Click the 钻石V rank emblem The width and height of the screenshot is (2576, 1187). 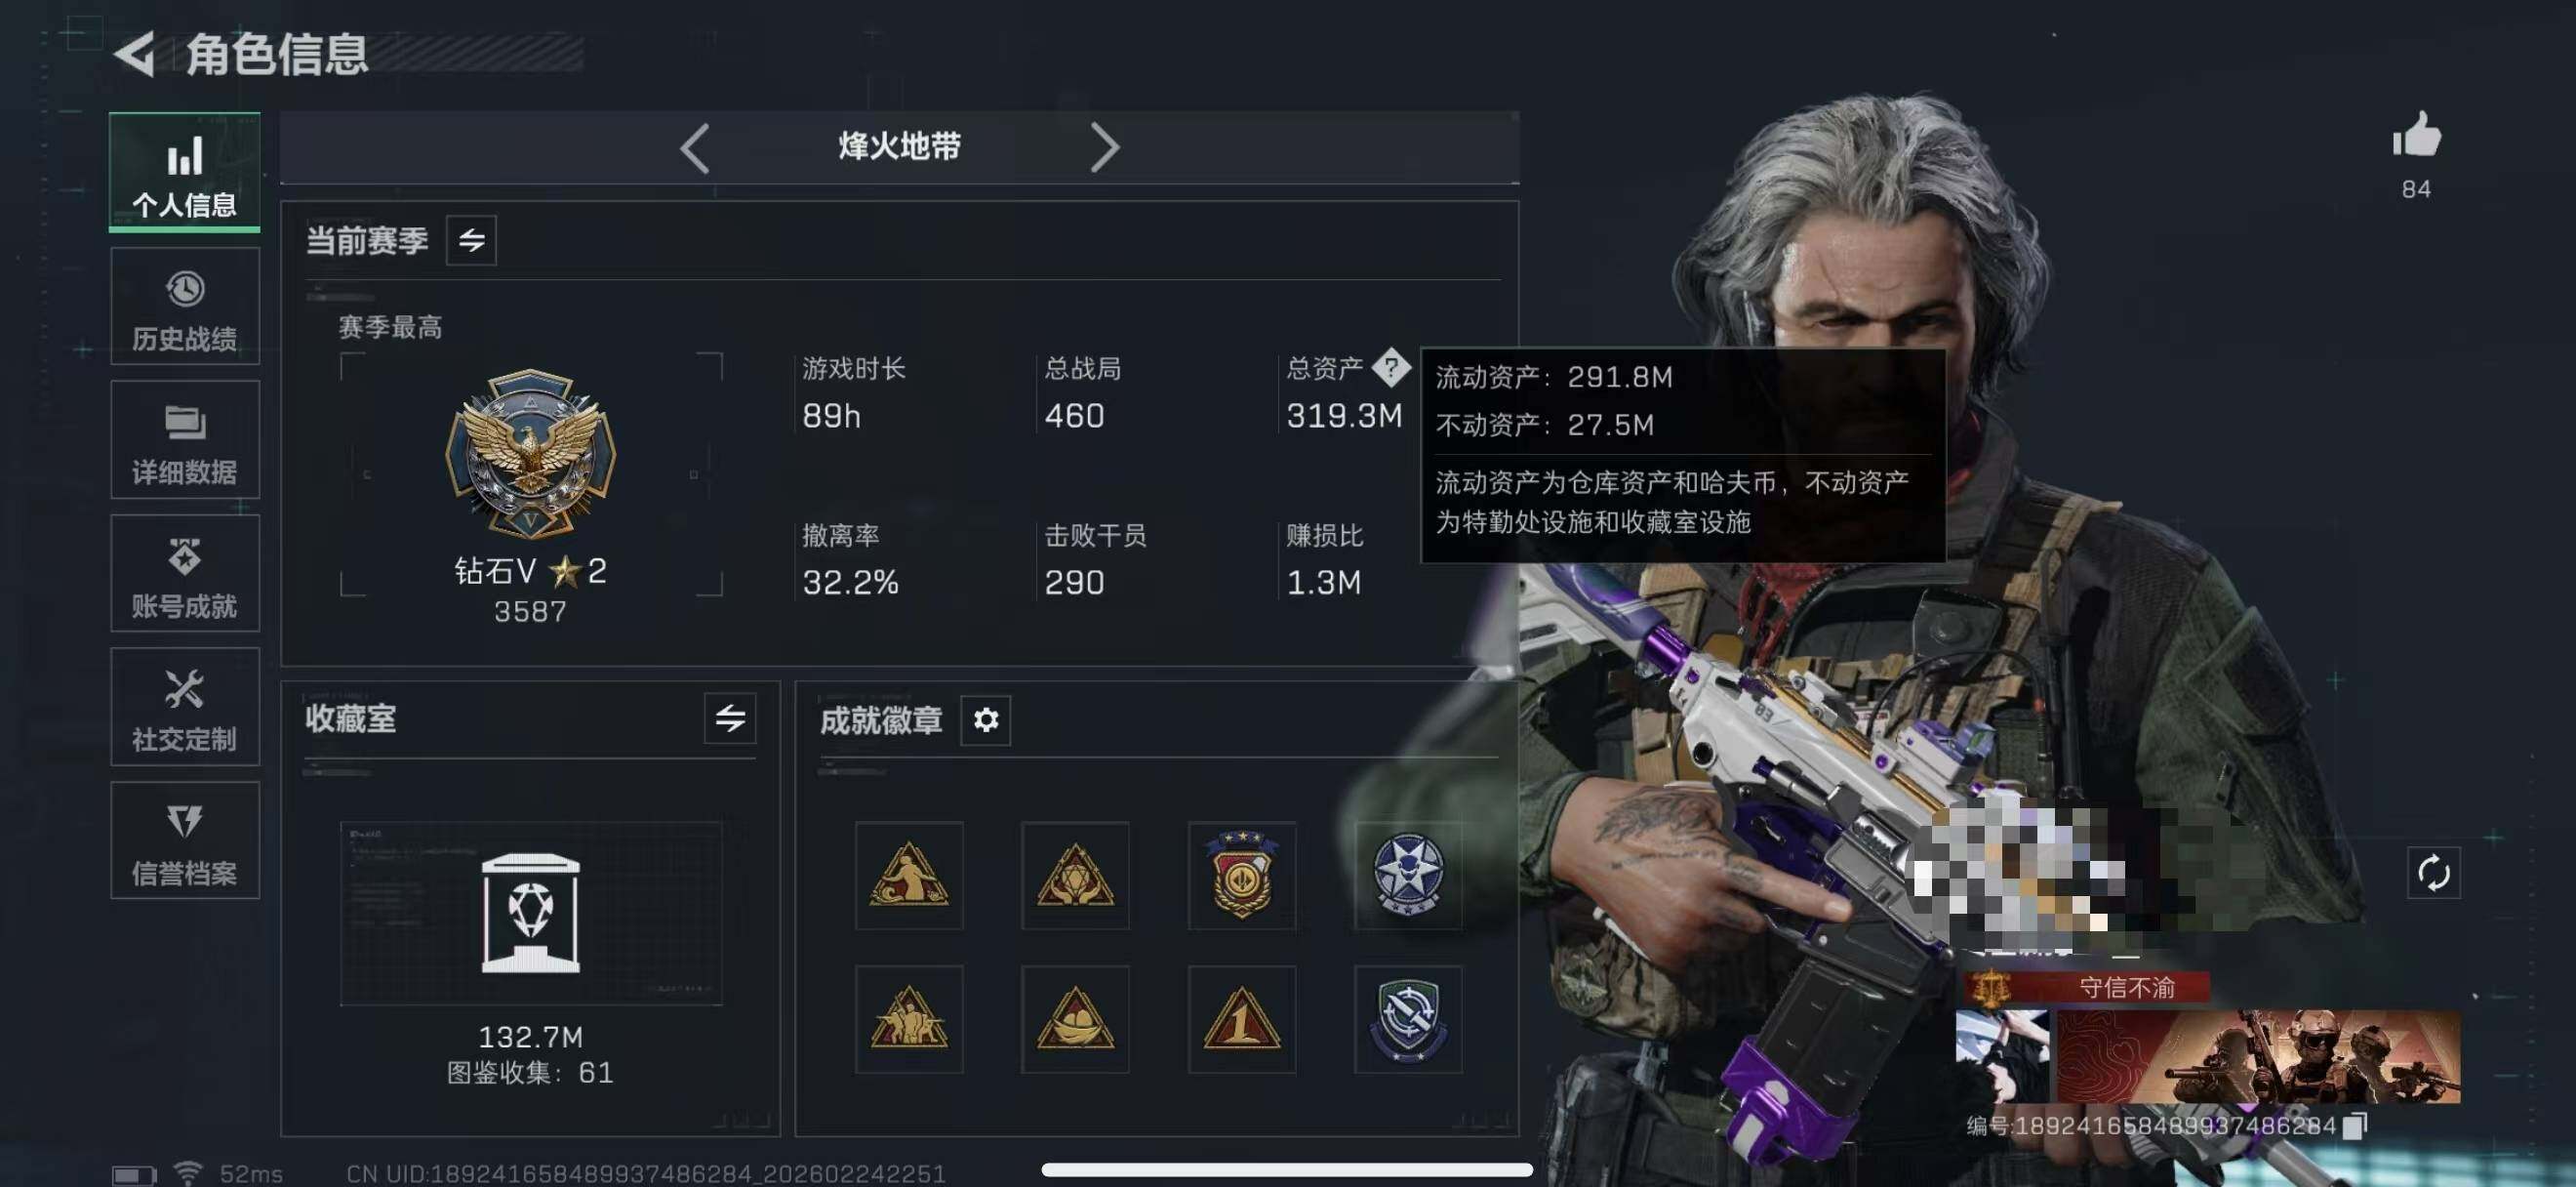tap(530, 455)
